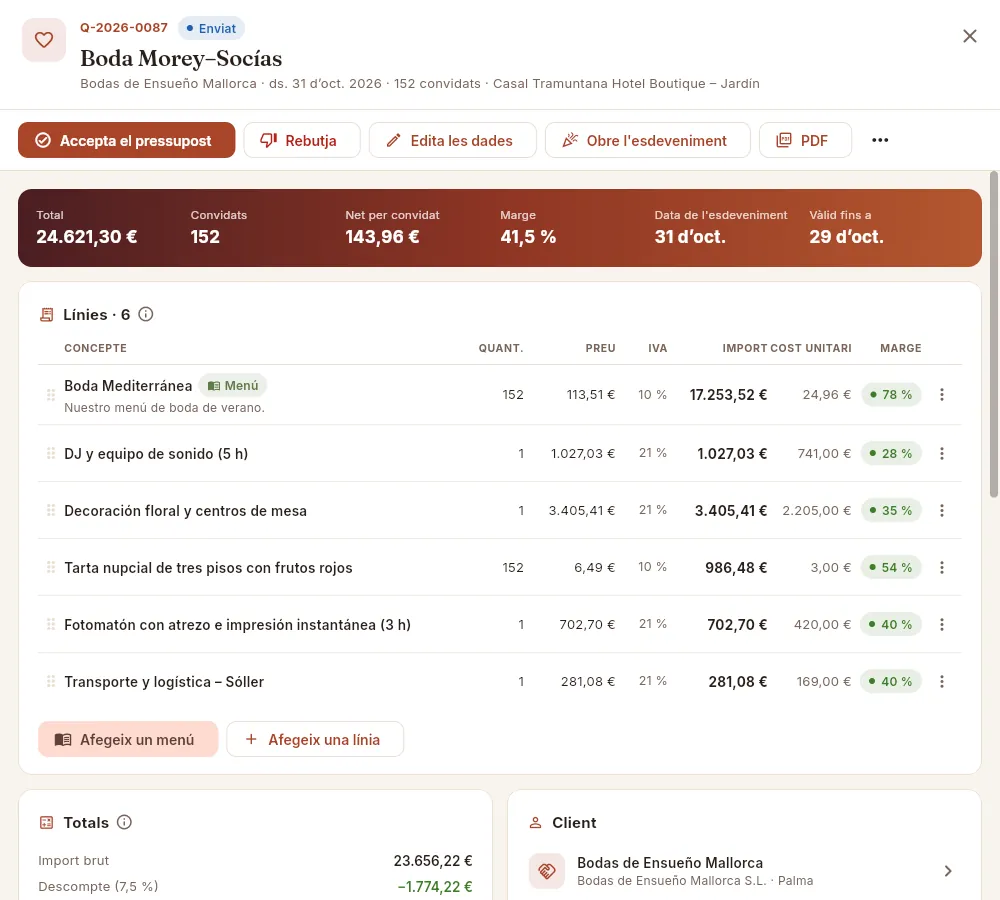Click Obre l'esdeveniment button

coord(647,140)
